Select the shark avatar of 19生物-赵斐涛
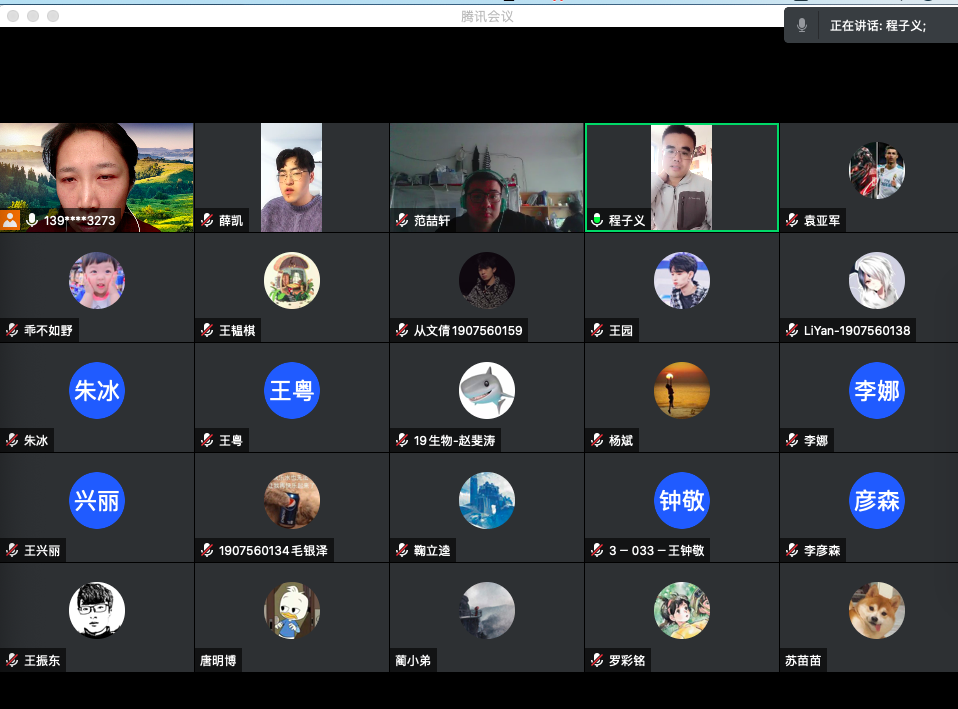This screenshot has height=709, width=958. pos(486,390)
